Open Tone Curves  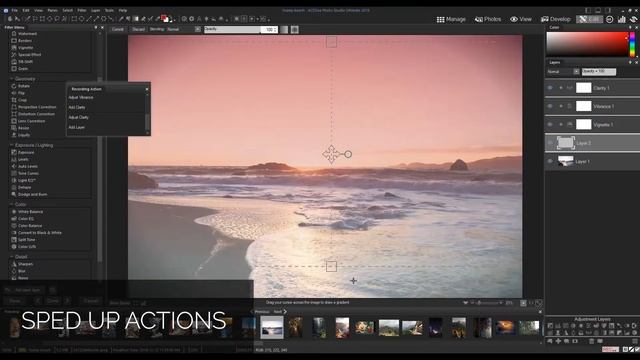(25, 173)
